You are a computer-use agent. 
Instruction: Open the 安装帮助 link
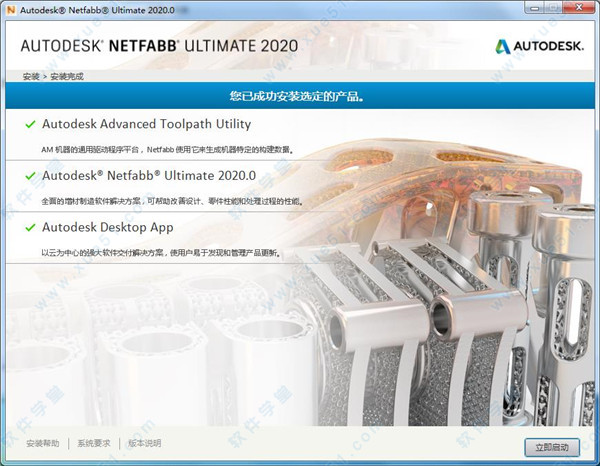[x=42, y=443]
